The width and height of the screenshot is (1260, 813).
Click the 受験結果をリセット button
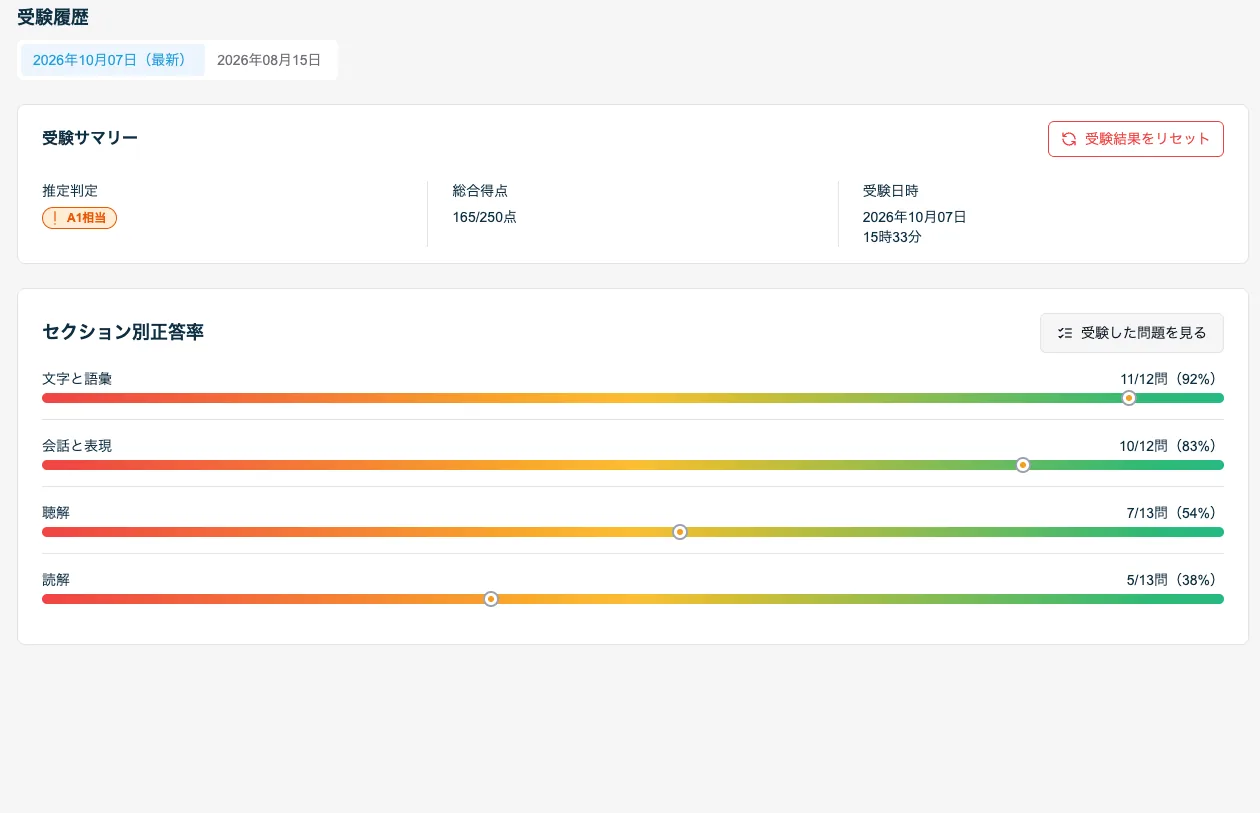[x=1136, y=139]
